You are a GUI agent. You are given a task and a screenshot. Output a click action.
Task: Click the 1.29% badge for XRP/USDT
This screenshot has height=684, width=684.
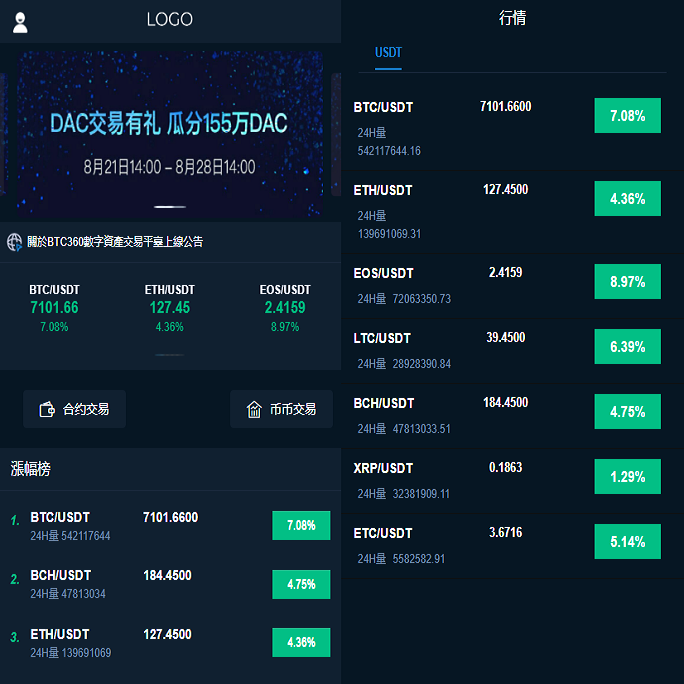tap(627, 477)
